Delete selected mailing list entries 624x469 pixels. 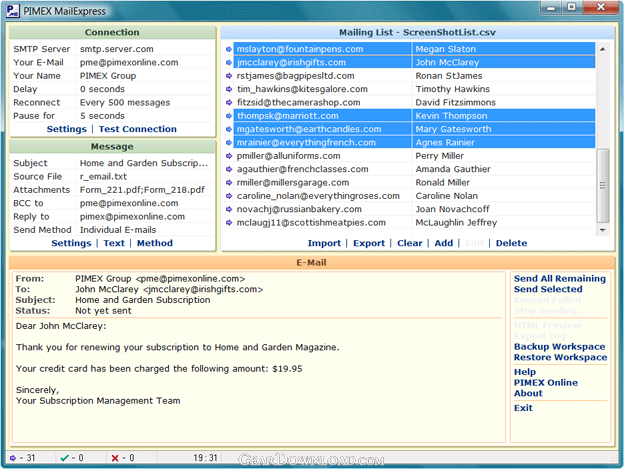coord(511,243)
